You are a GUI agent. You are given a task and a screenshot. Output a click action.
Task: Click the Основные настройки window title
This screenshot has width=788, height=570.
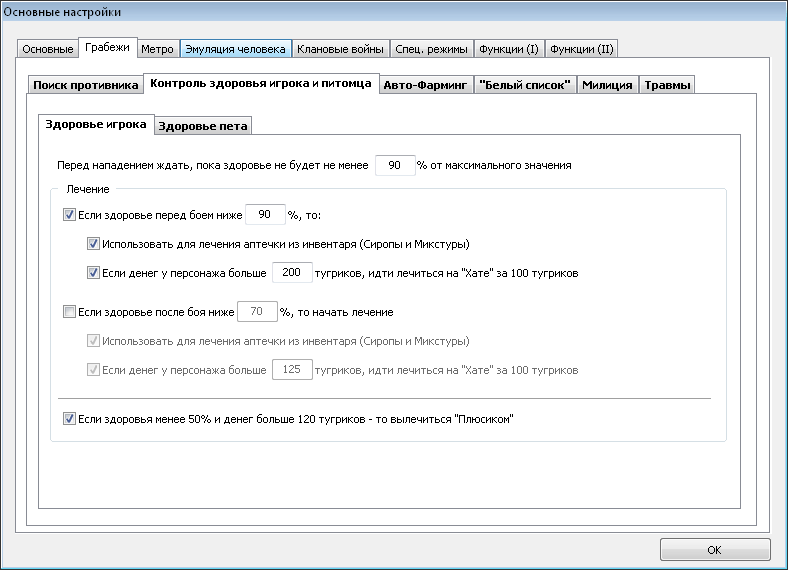coord(62,12)
